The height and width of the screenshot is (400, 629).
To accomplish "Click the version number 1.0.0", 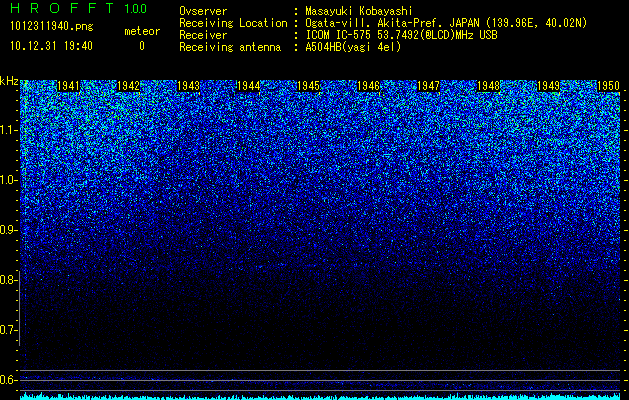I will (x=136, y=8).
